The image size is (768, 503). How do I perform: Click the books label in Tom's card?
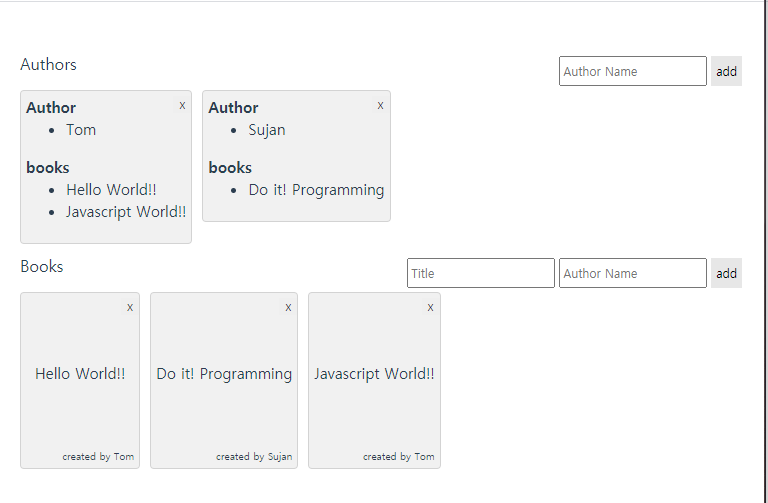48,168
